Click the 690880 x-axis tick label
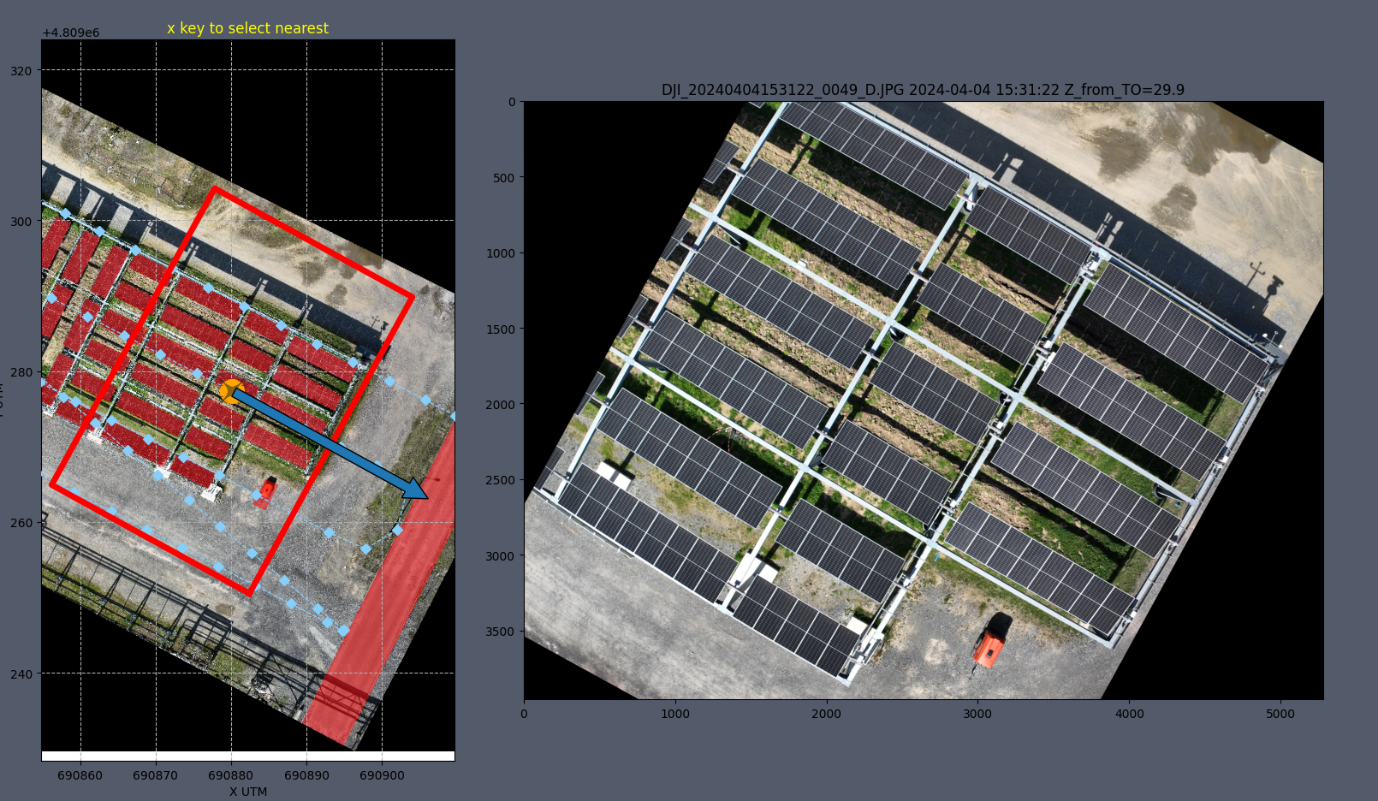Image resolution: width=1378 pixels, height=801 pixels. click(231, 774)
